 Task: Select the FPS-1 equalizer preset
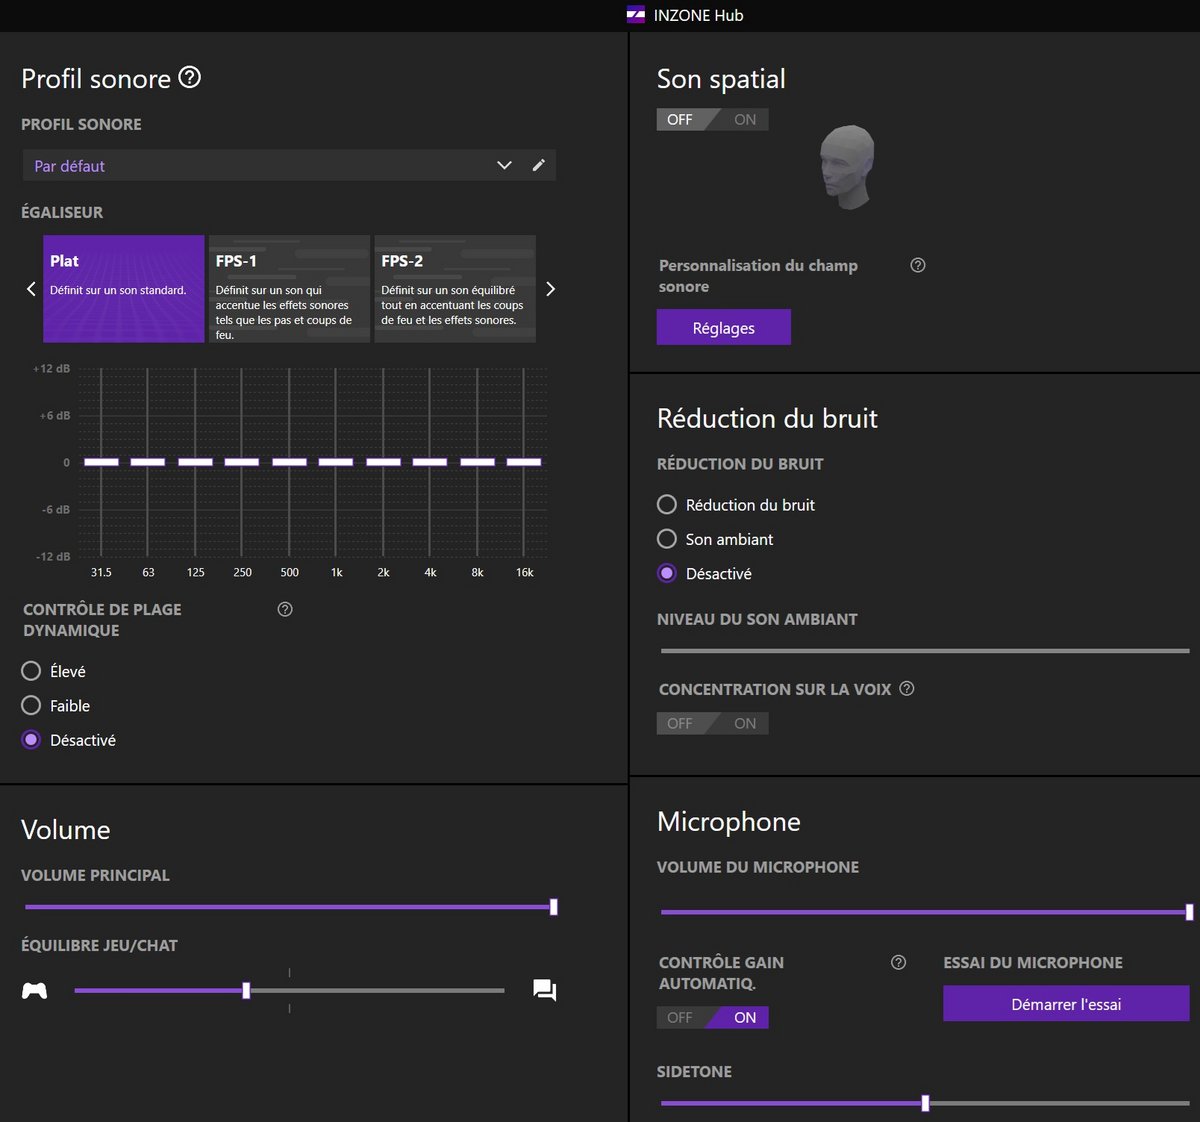[x=289, y=288]
